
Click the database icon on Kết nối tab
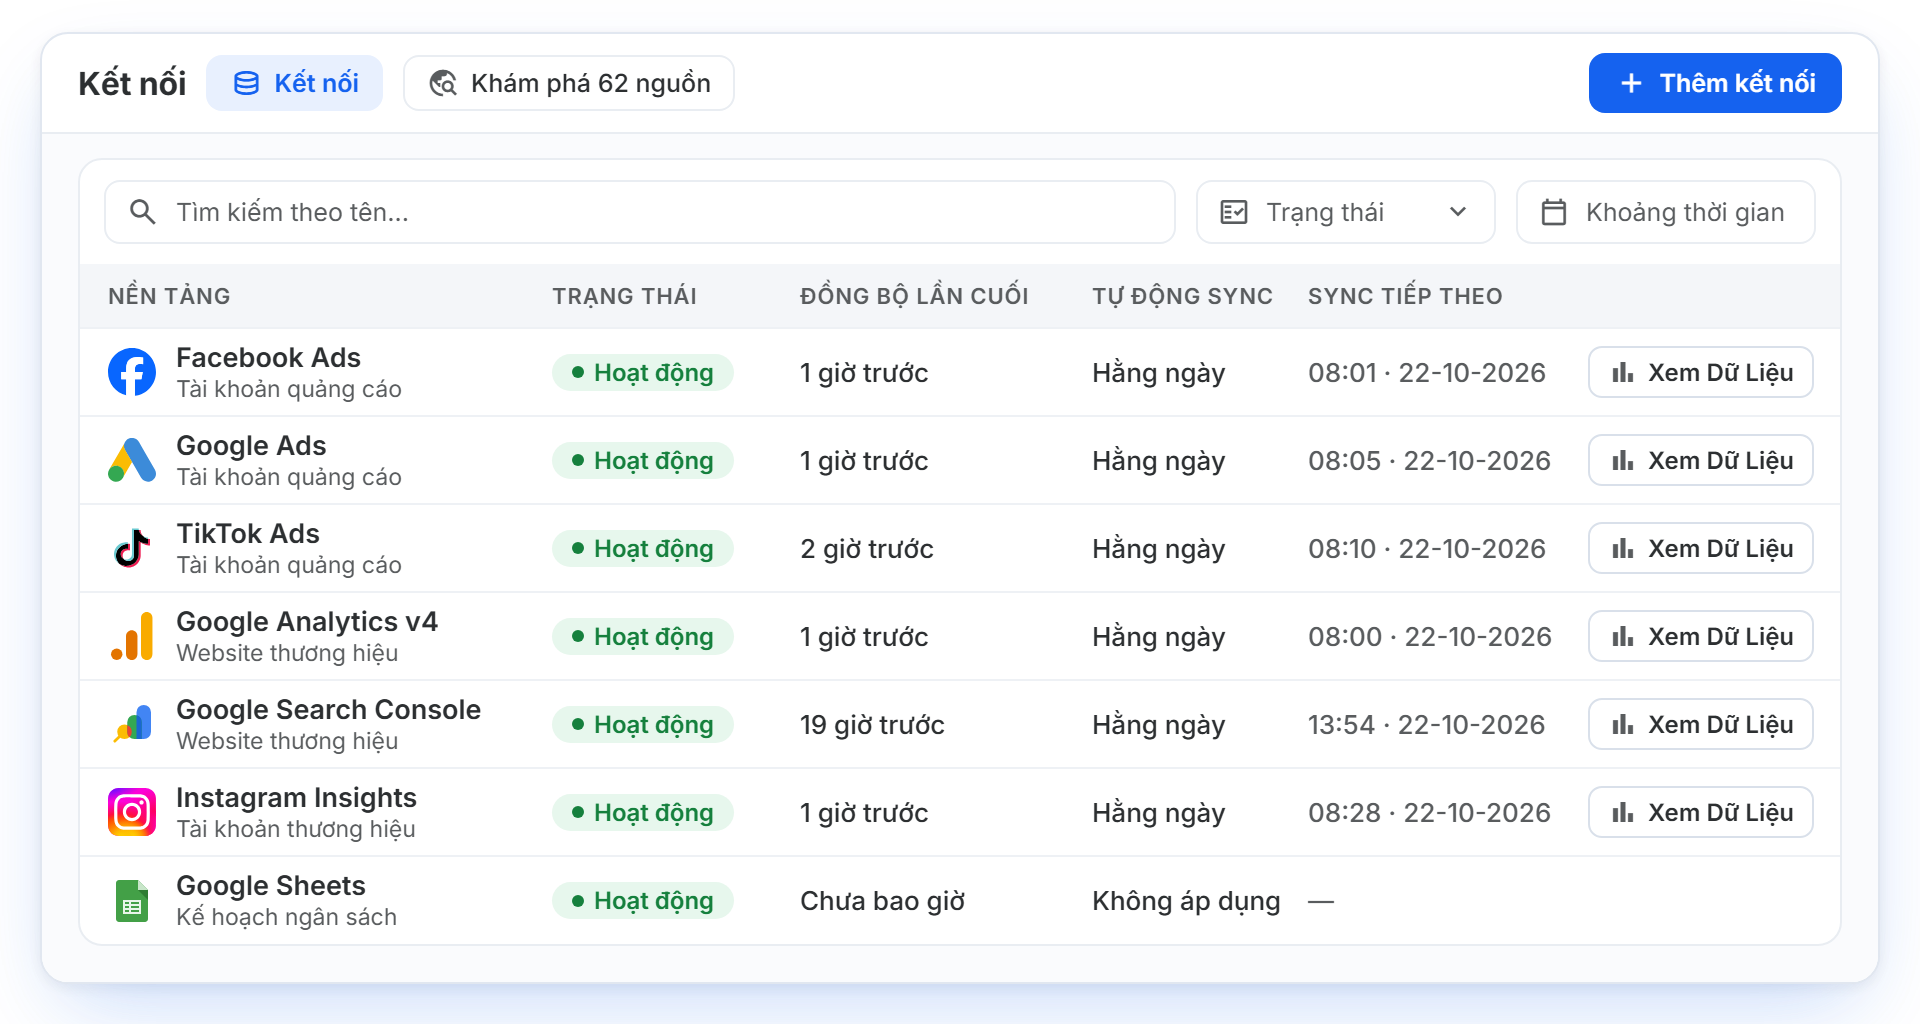(246, 83)
